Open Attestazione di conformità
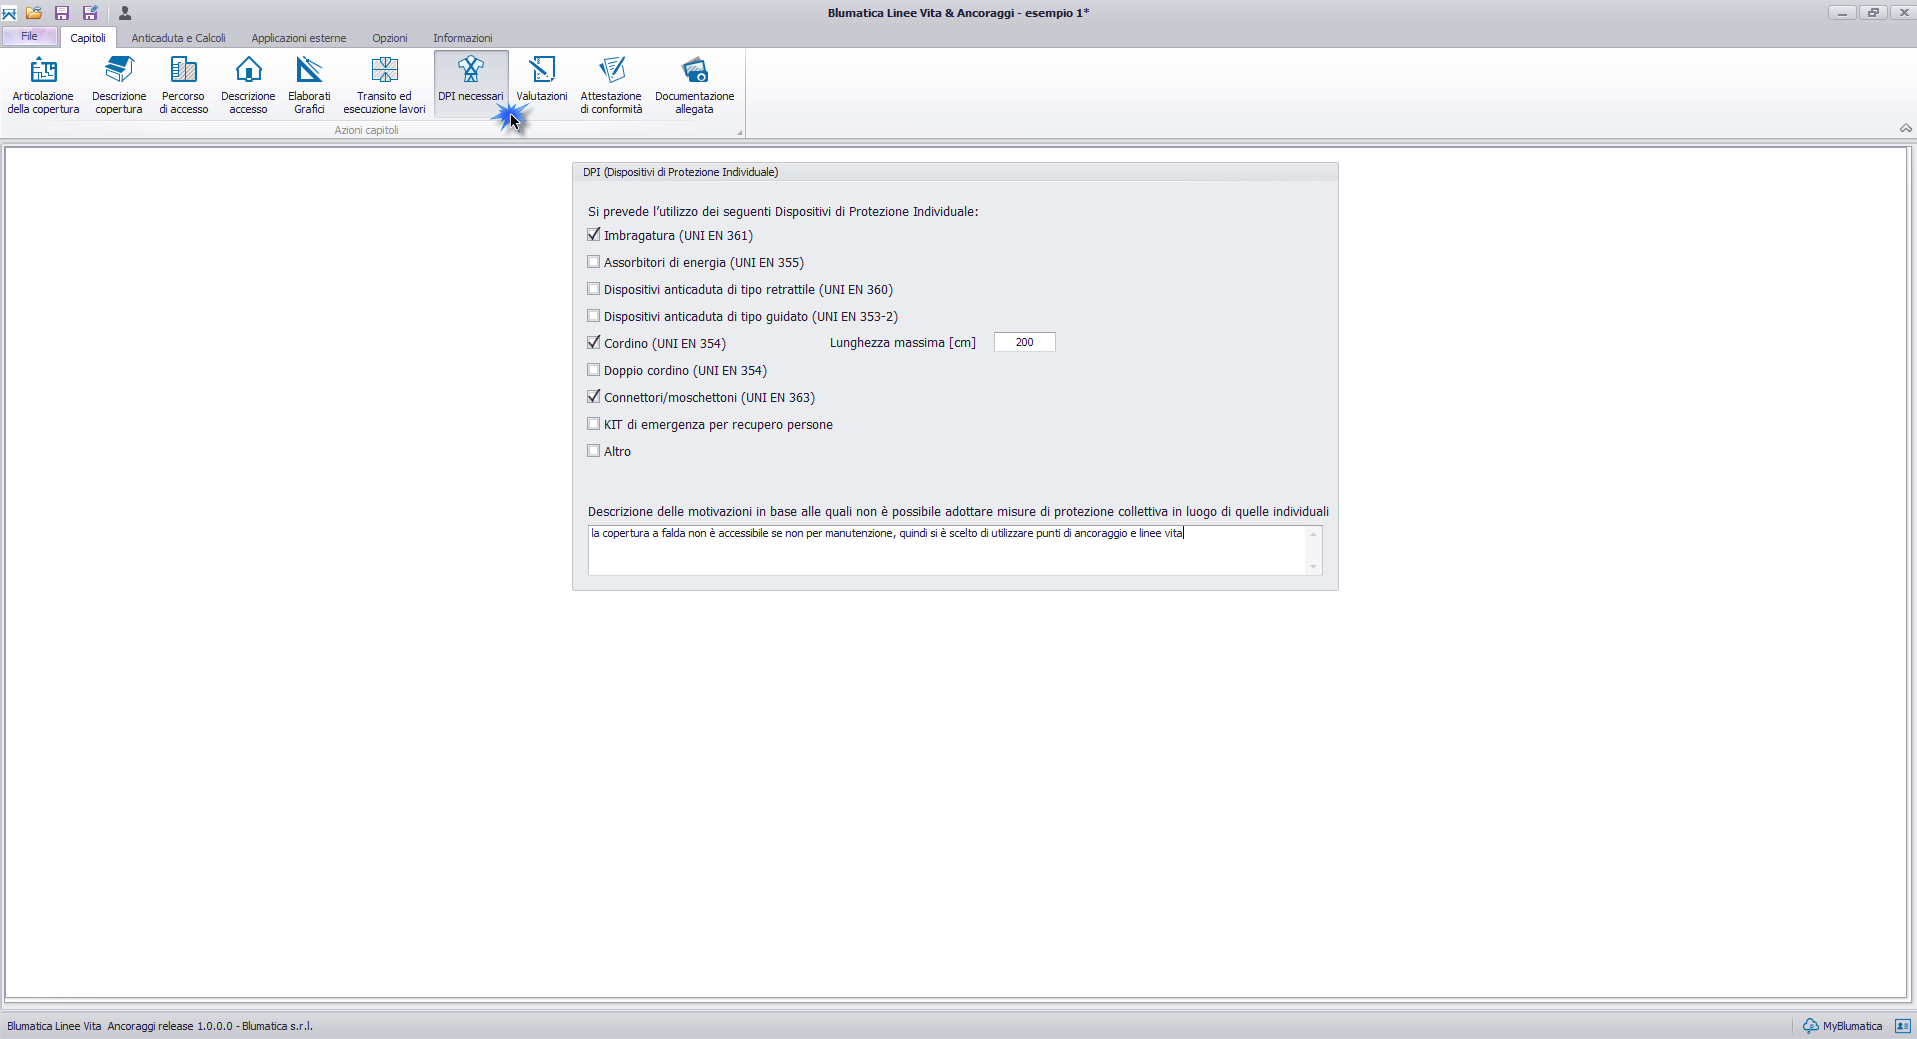This screenshot has width=1917, height=1039. click(611, 84)
